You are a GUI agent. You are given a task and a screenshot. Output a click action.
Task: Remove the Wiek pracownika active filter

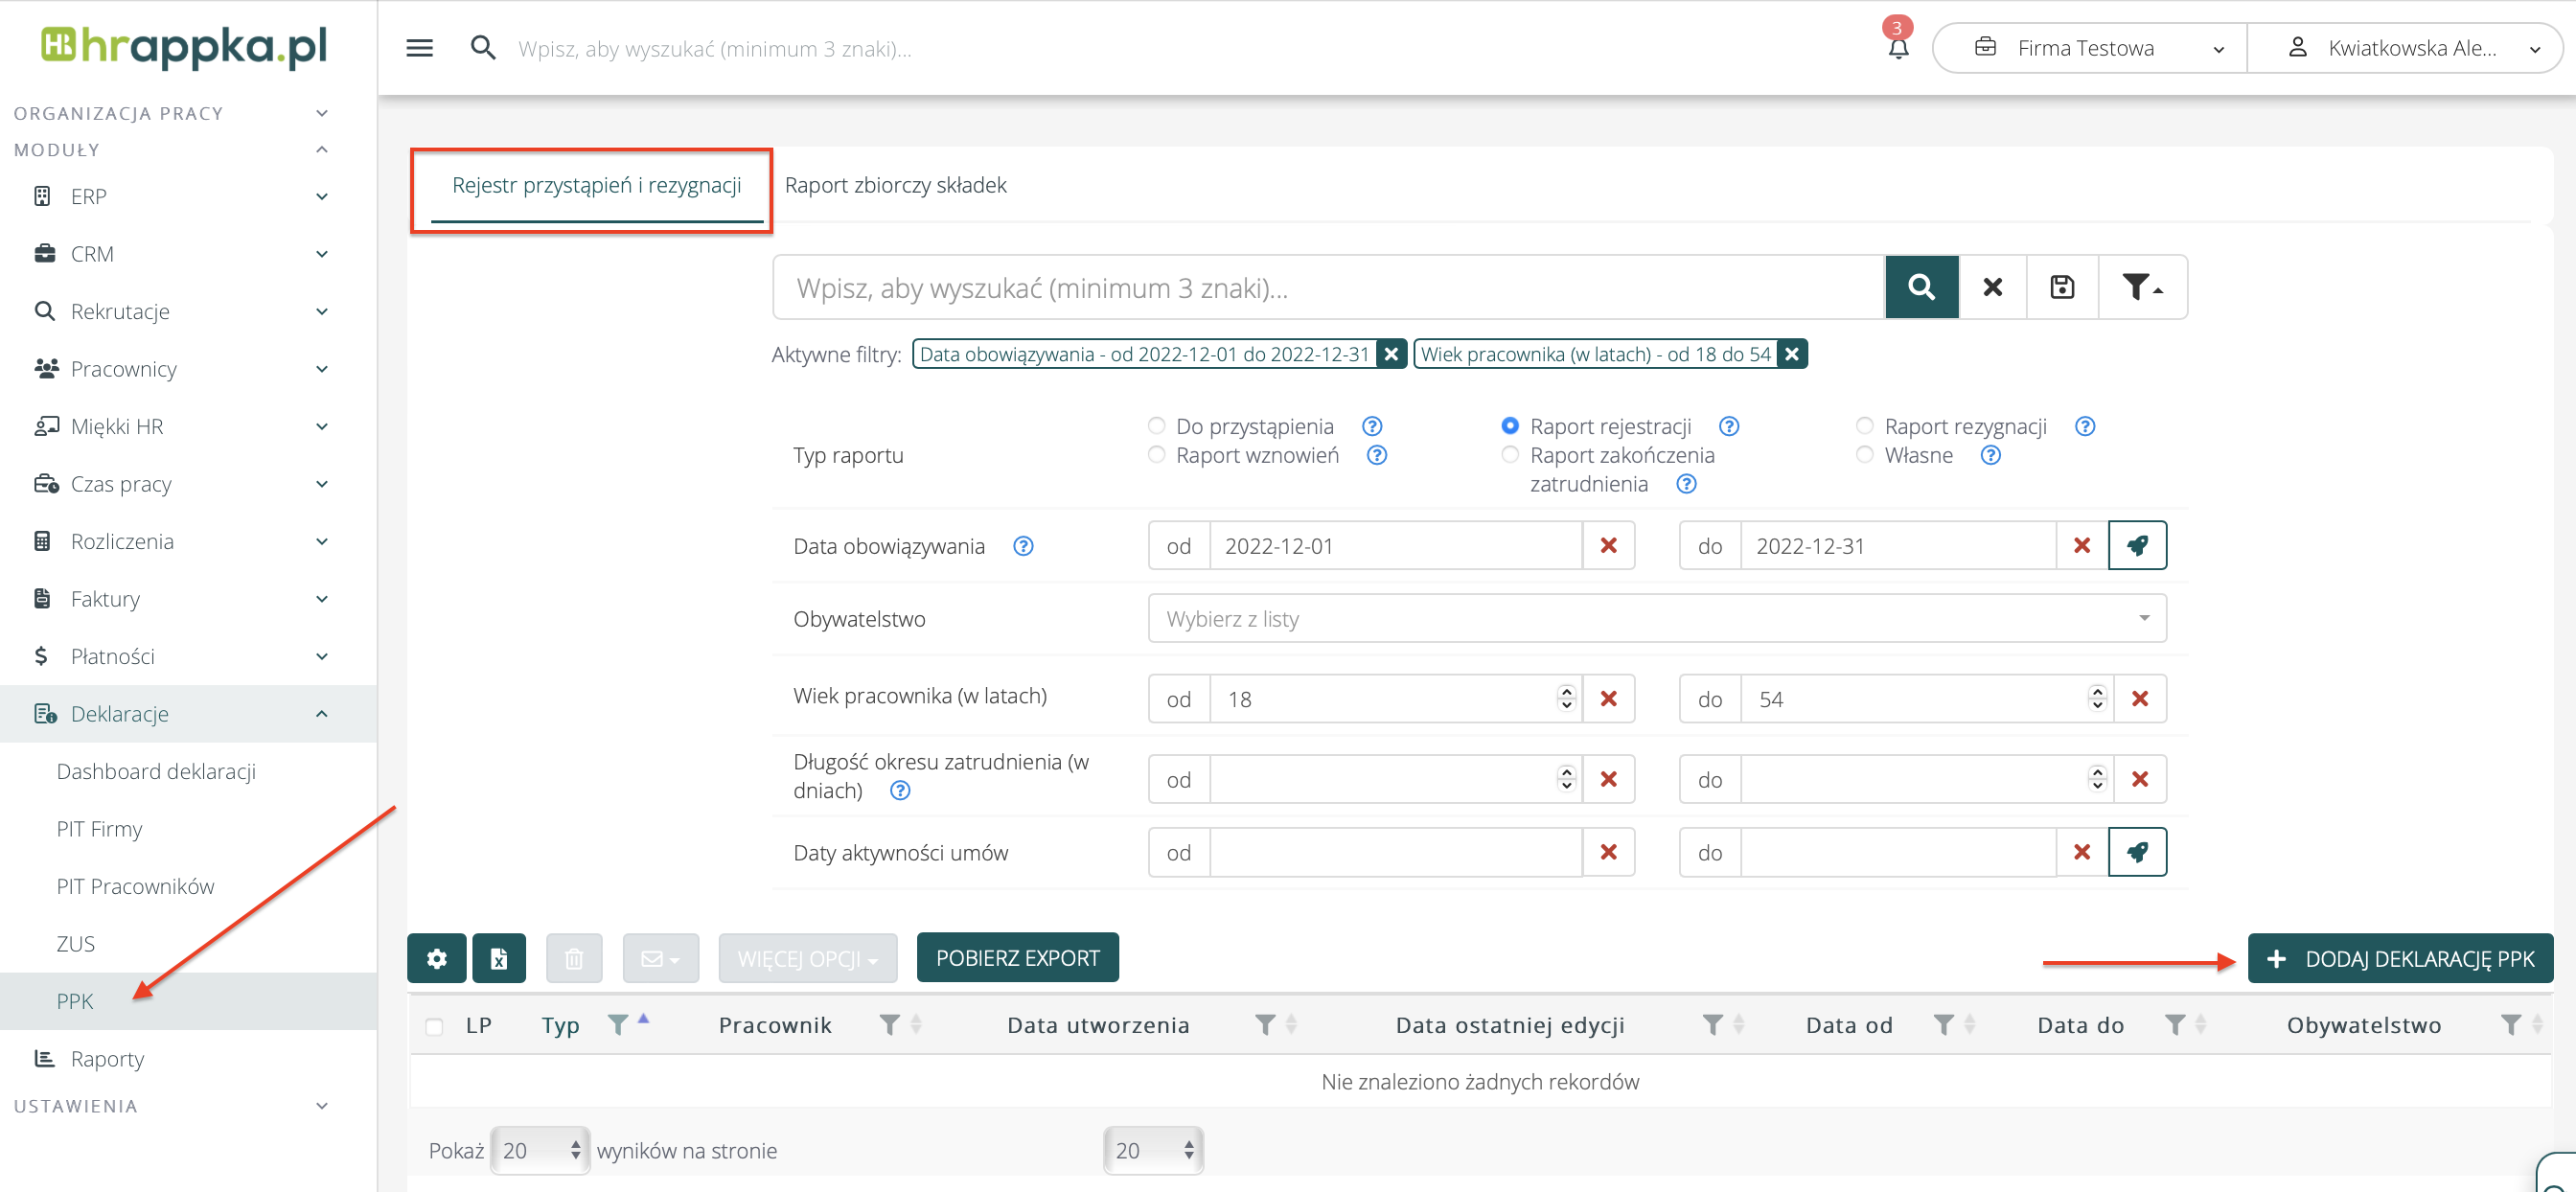1792,354
